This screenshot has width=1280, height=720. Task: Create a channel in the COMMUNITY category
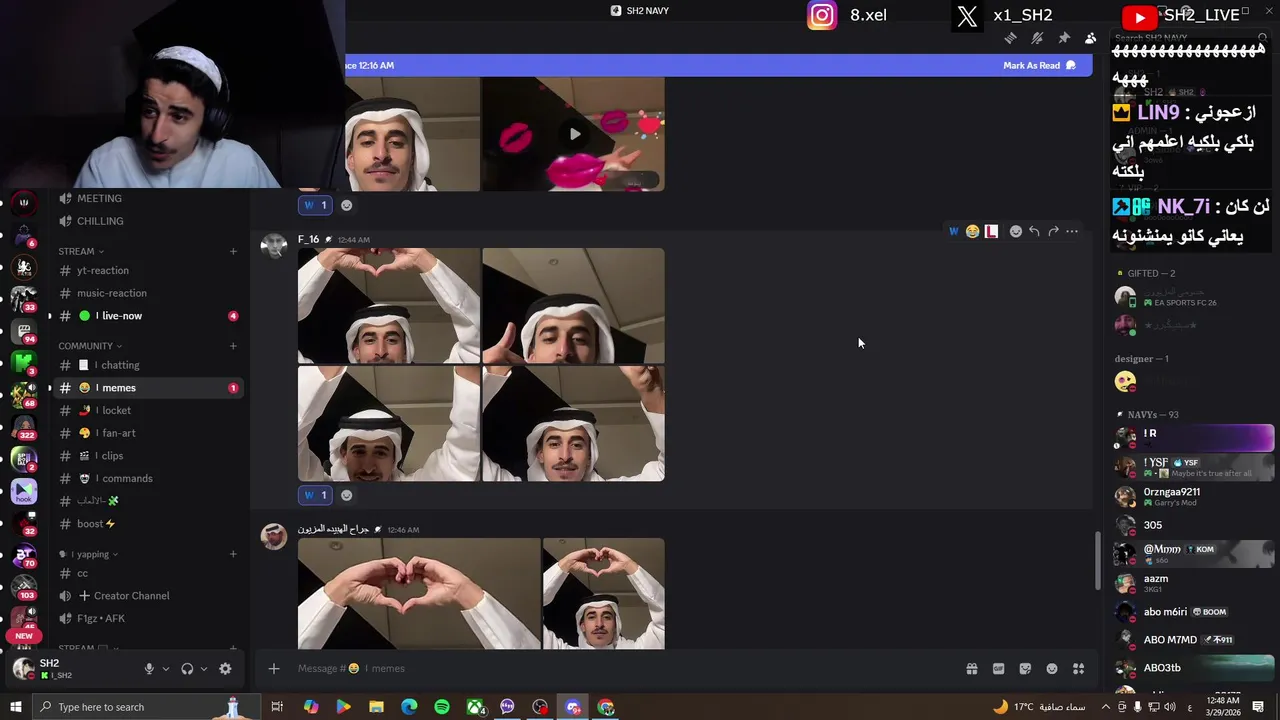233,346
